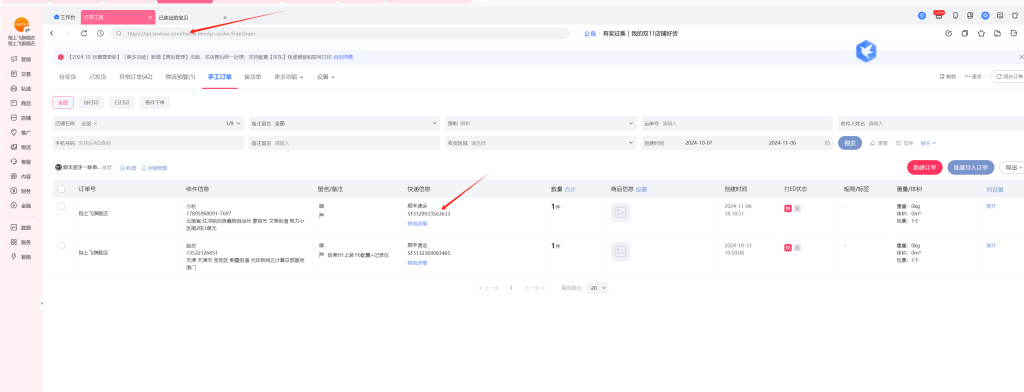The height and width of the screenshot is (392, 1024).
Task: Open 物流 in the left sidebar
Action: [x=21, y=147]
